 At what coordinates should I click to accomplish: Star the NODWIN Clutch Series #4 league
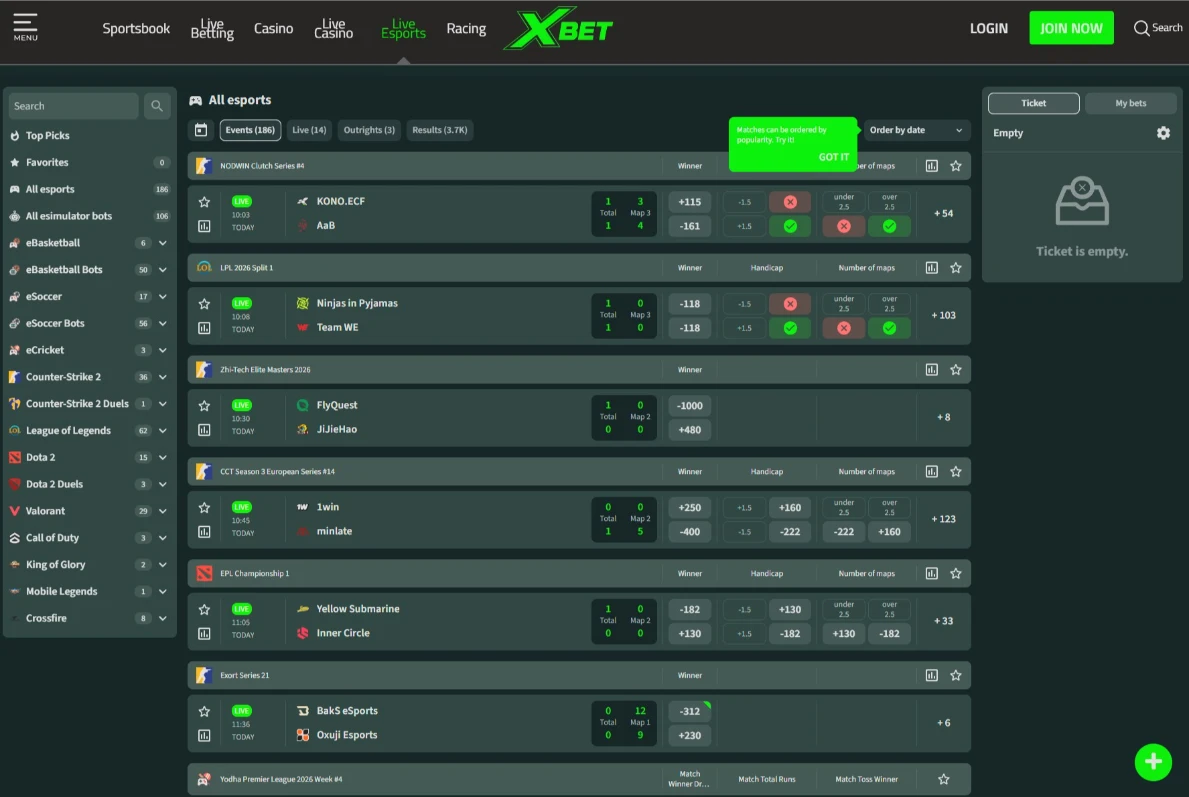(956, 166)
